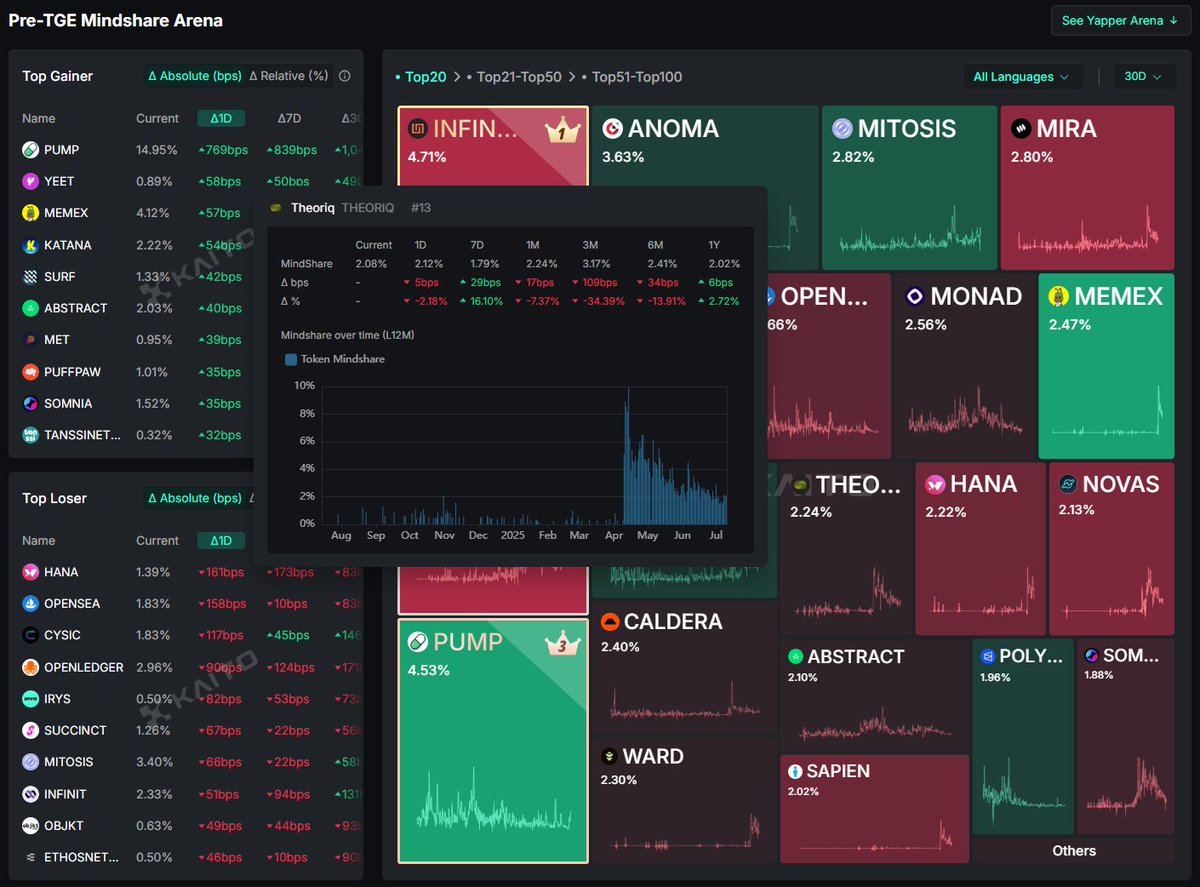Click the number 3 crown badge on PUMP tile
The width and height of the screenshot is (1200, 887).
(563, 642)
